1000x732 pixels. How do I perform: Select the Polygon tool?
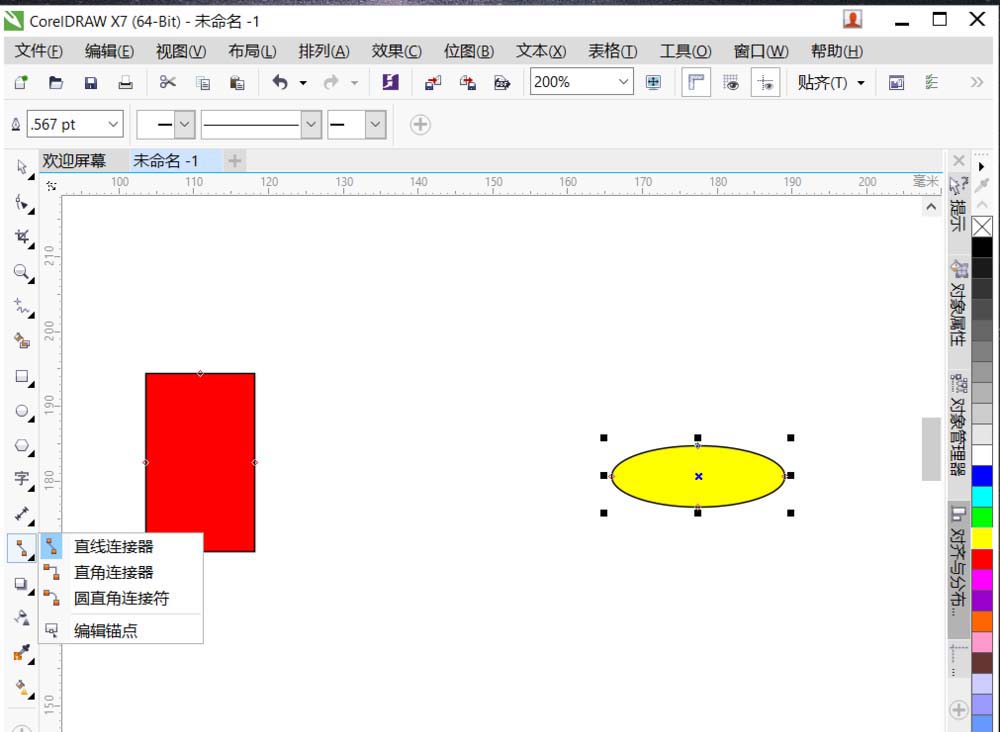(22, 445)
